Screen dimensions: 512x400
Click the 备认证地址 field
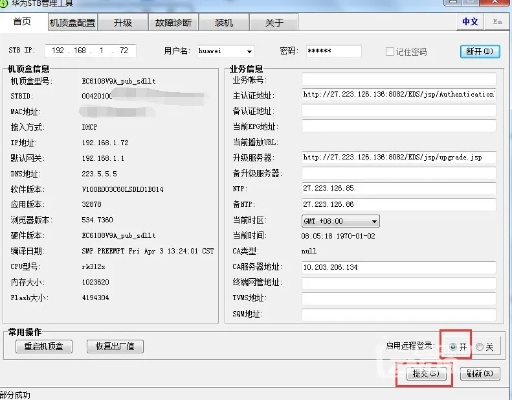(399, 110)
